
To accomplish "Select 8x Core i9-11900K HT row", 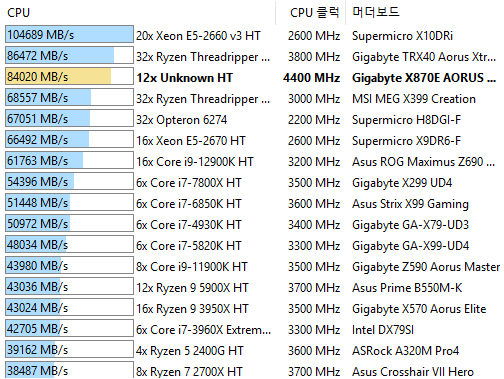I will (x=192, y=267).
